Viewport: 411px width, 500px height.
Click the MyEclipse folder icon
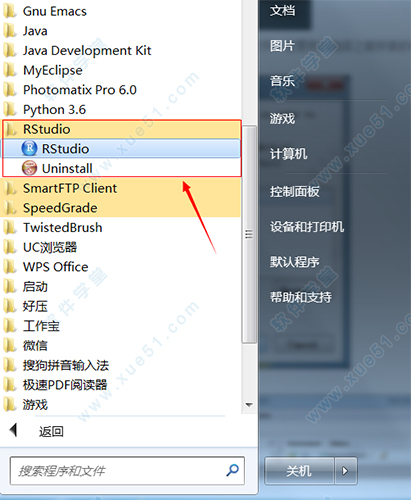tap(10, 70)
